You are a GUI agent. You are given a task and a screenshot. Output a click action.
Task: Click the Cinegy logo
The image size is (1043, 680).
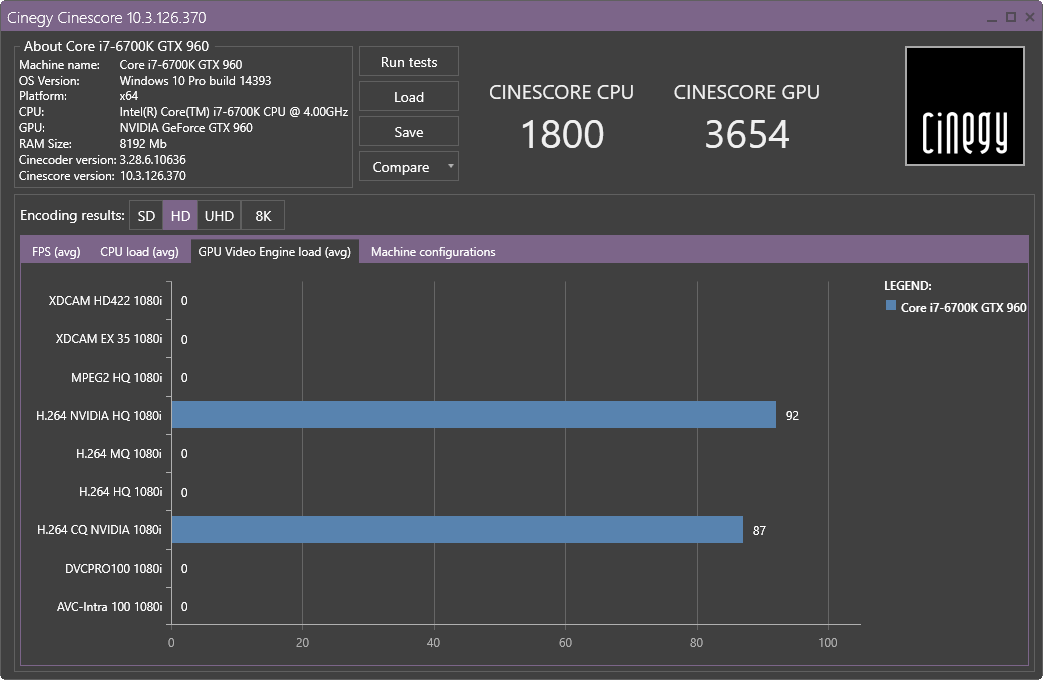pos(965,106)
